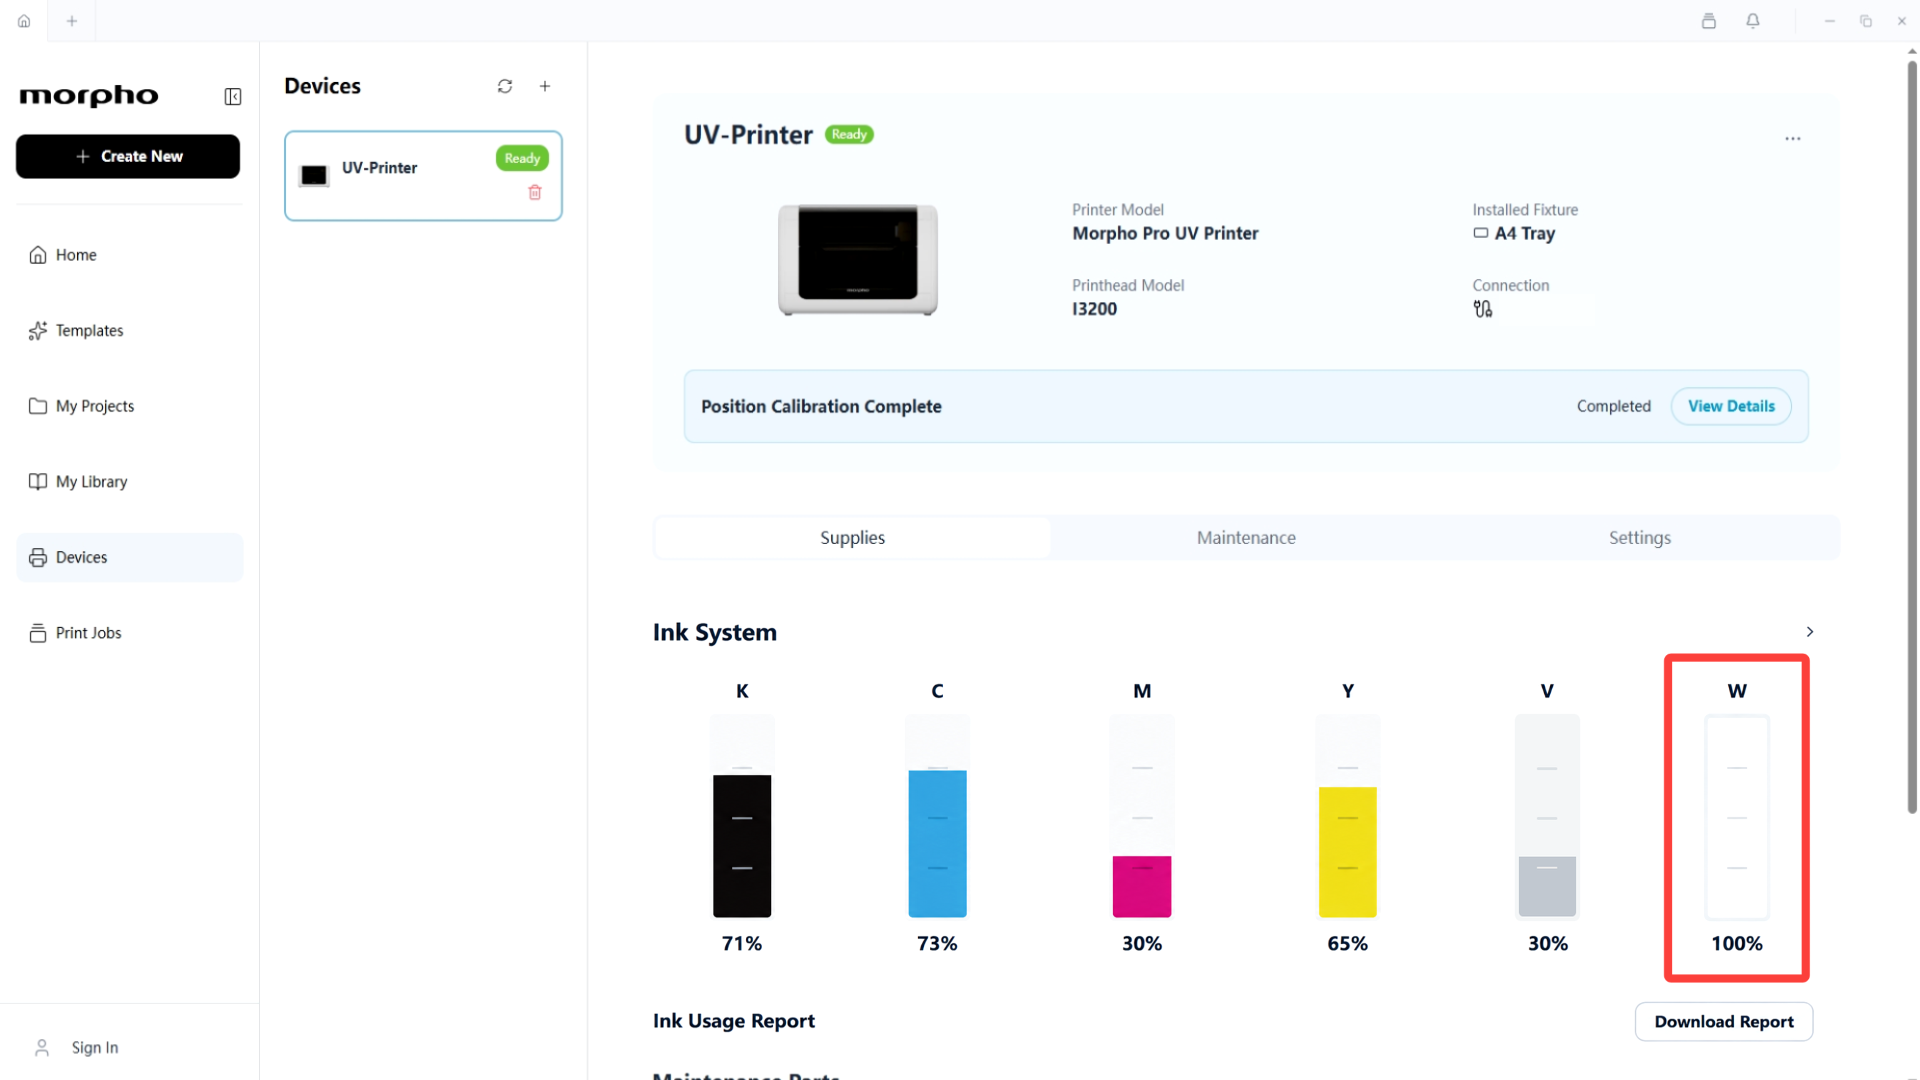The width and height of the screenshot is (1920, 1080).
Task: Click the cyan C ink level bar
Action: [x=937, y=816]
